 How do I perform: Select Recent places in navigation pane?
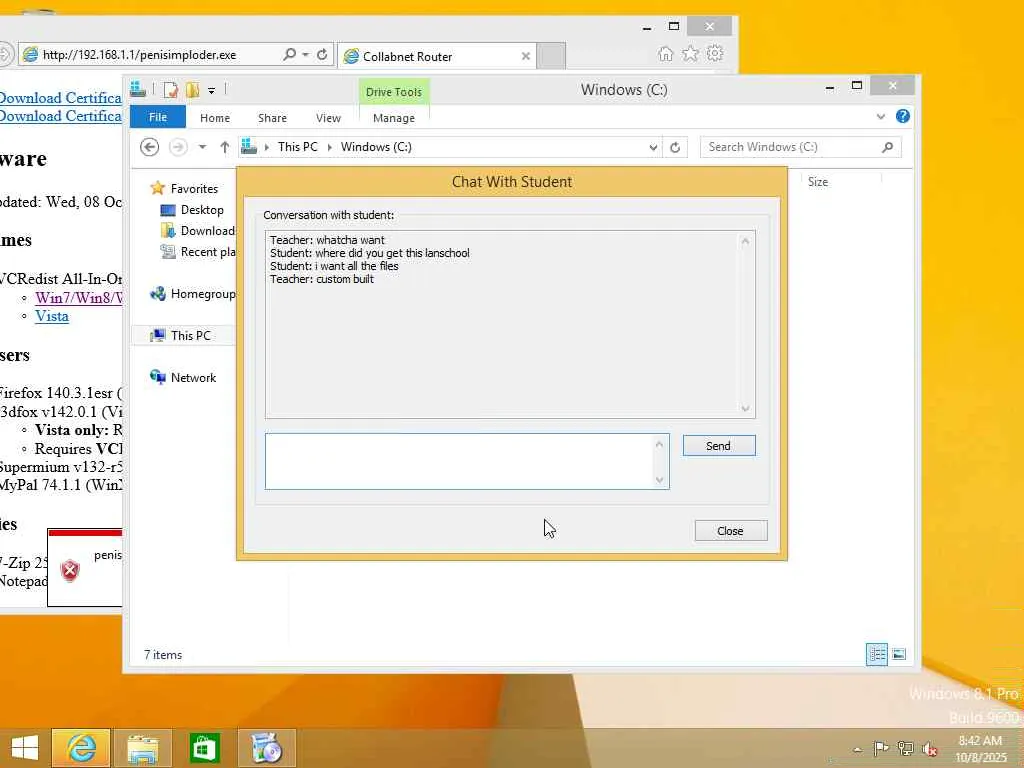tap(198, 252)
